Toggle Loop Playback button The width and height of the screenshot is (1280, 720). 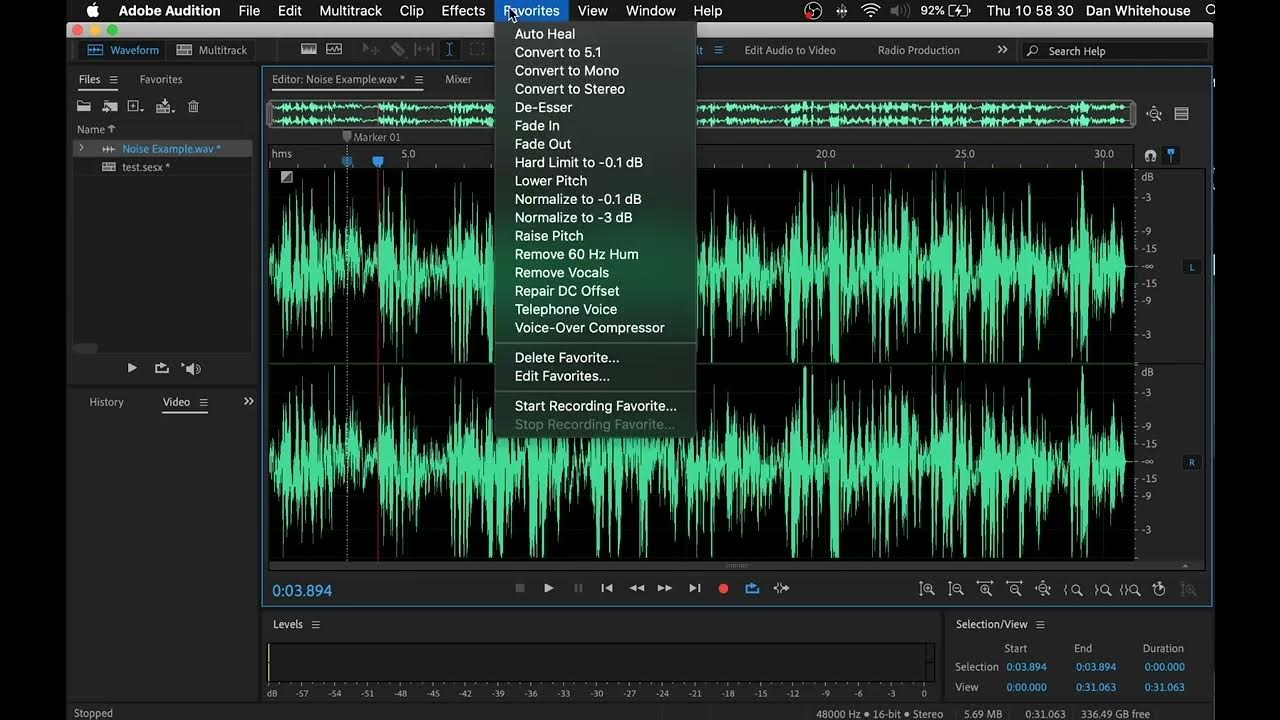pyautogui.click(x=752, y=588)
